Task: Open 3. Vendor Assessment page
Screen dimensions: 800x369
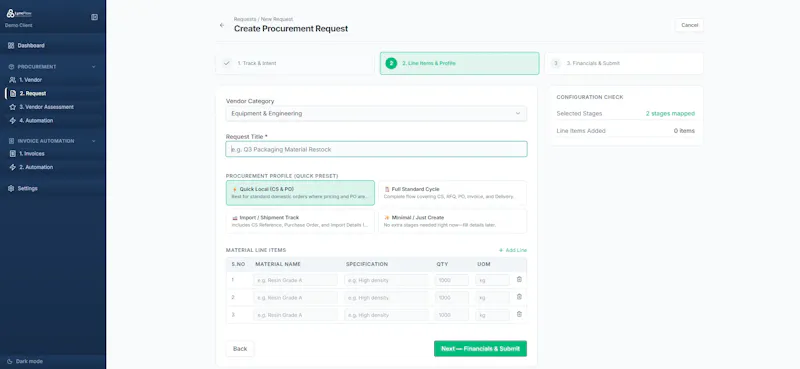Action: click(x=53, y=107)
